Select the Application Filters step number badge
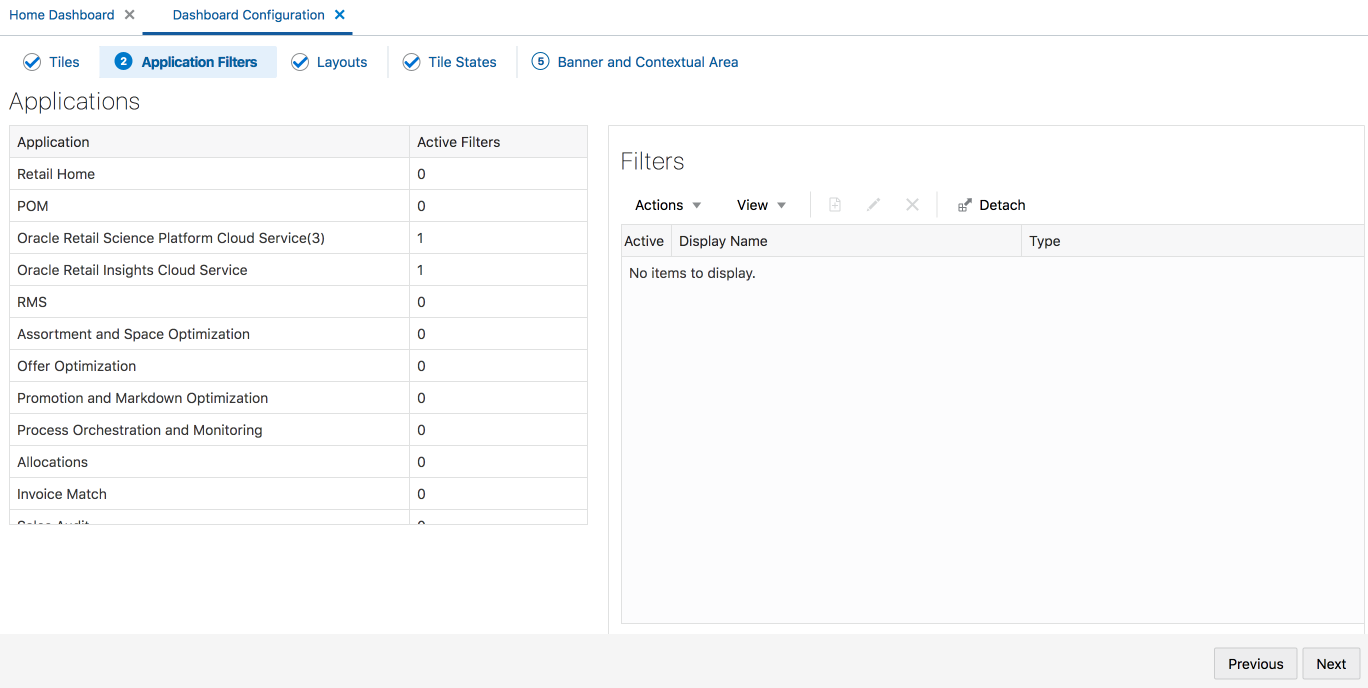1368x688 pixels. tap(122, 62)
